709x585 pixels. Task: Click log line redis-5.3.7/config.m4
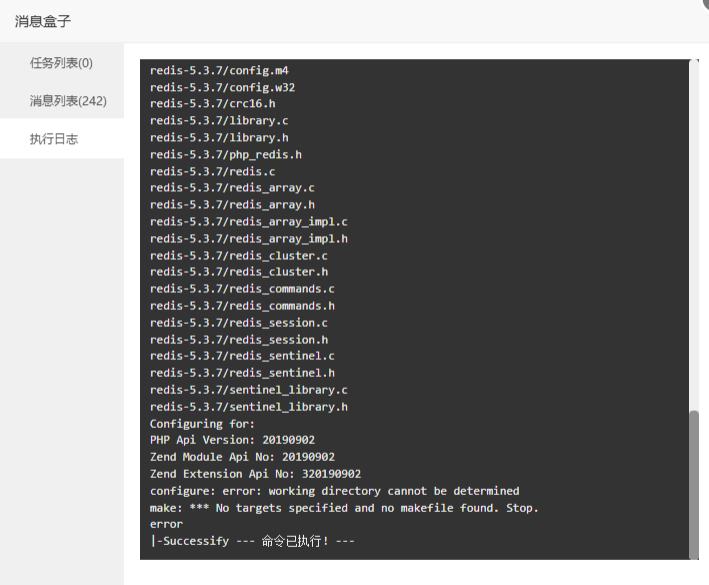tap(219, 71)
